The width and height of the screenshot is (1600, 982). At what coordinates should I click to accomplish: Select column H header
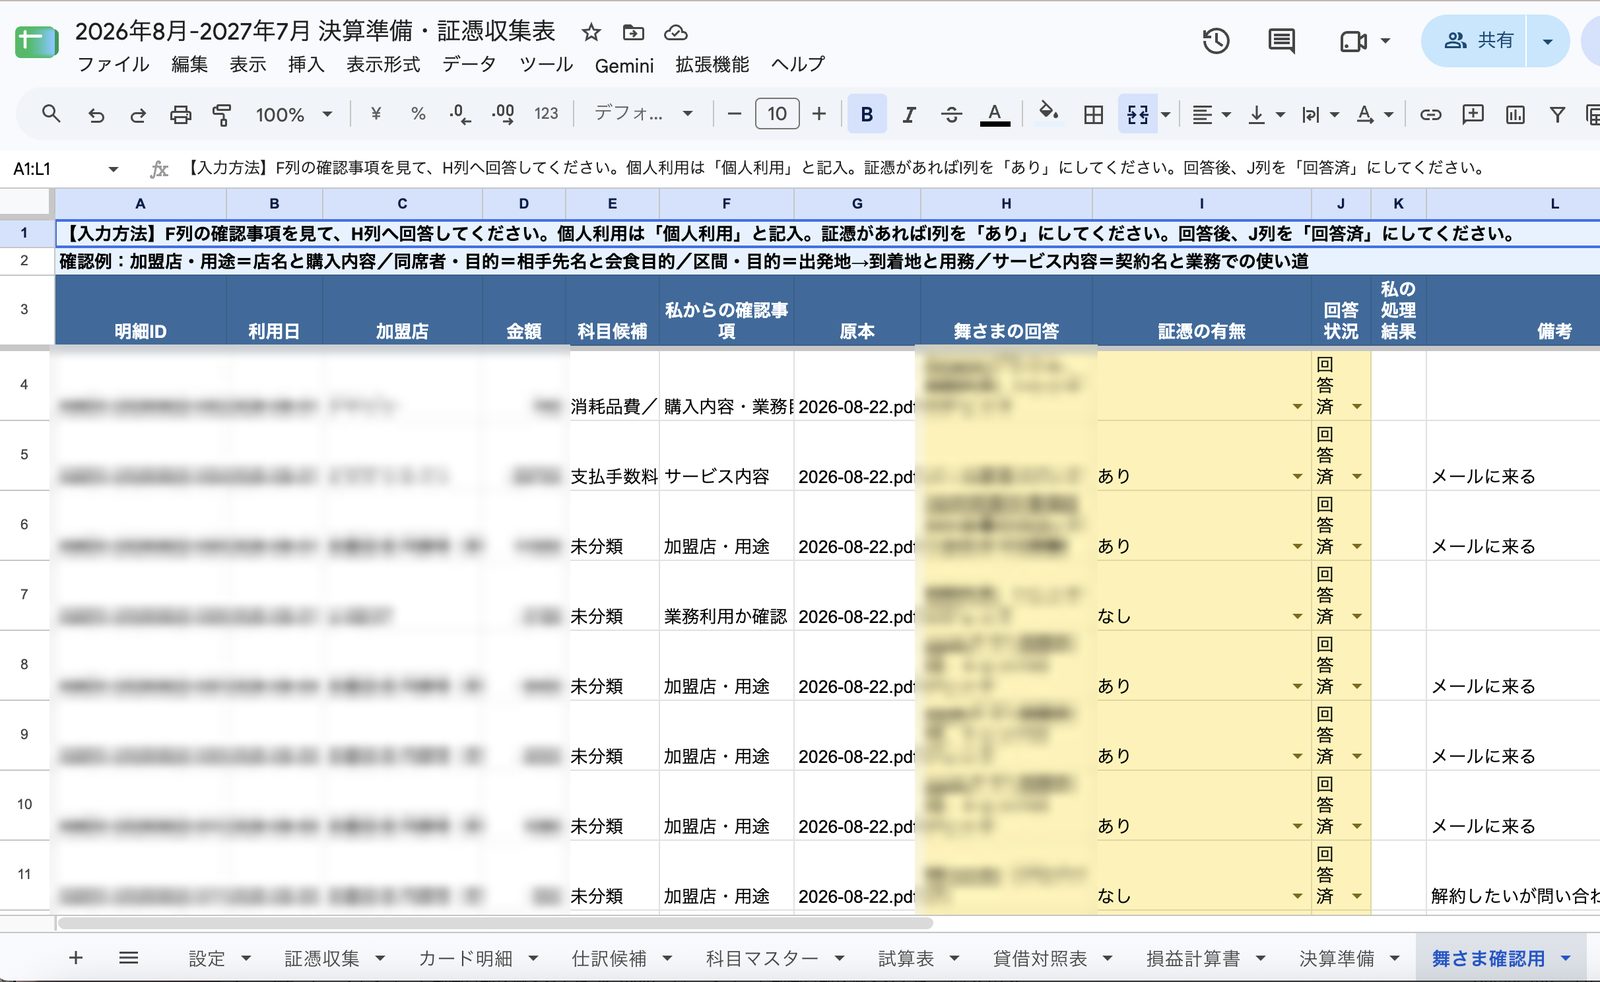[1006, 203]
